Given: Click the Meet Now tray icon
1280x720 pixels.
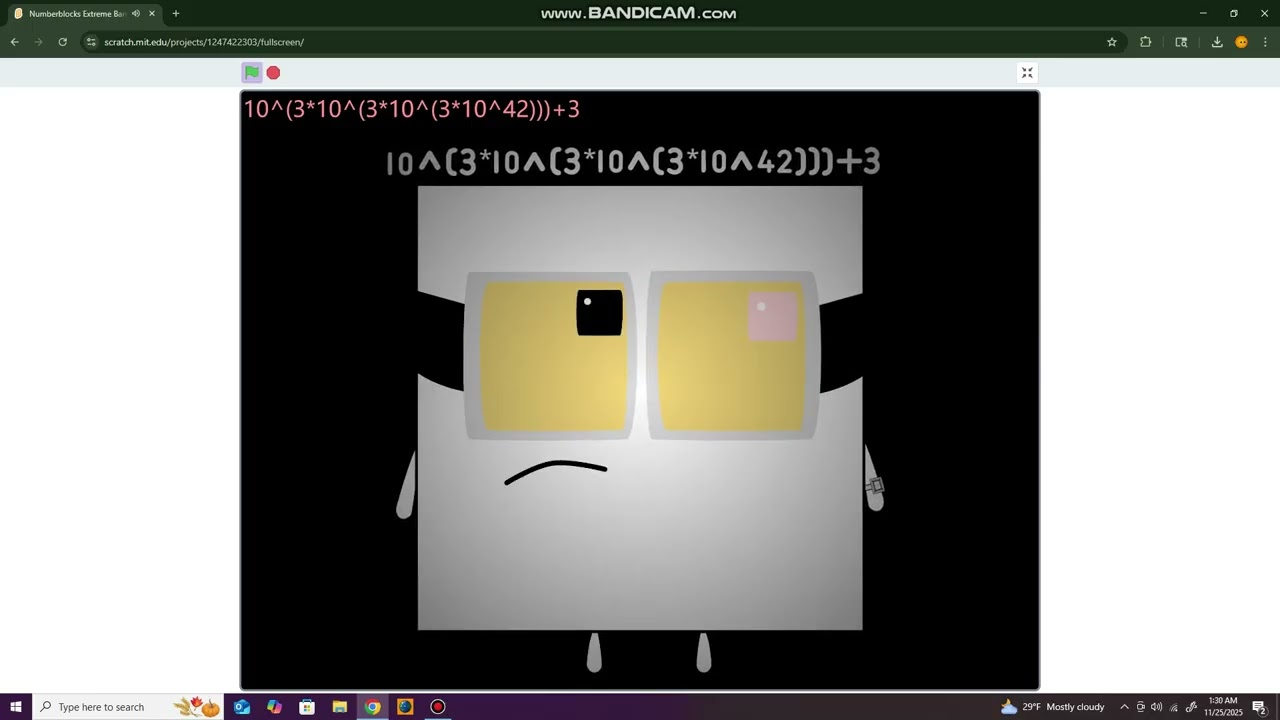Looking at the screenshot, I should pyautogui.click(x=1141, y=707).
